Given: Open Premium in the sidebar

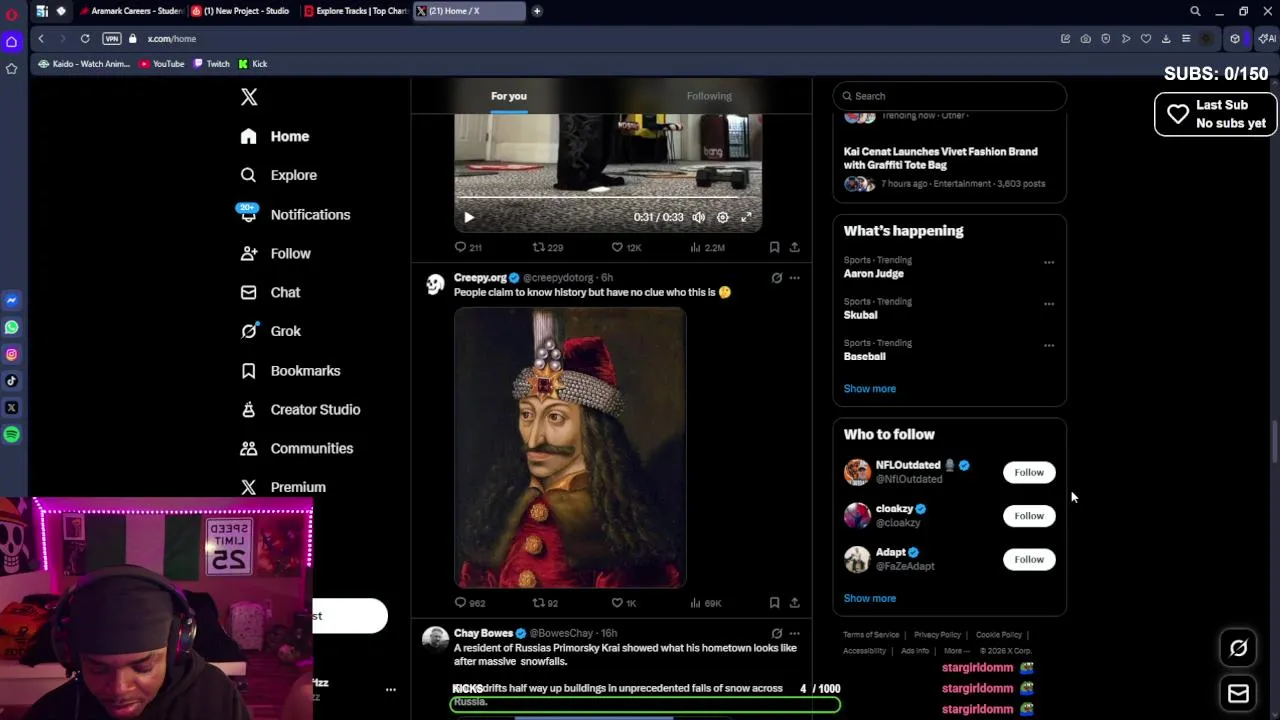Looking at the screenshot, I should click(x=284, y=487).
